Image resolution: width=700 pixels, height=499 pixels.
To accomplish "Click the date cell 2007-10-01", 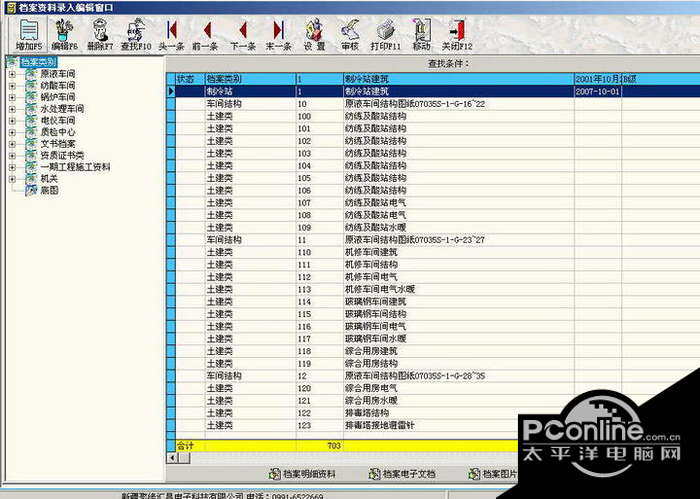I will click(x=597, y=91).
